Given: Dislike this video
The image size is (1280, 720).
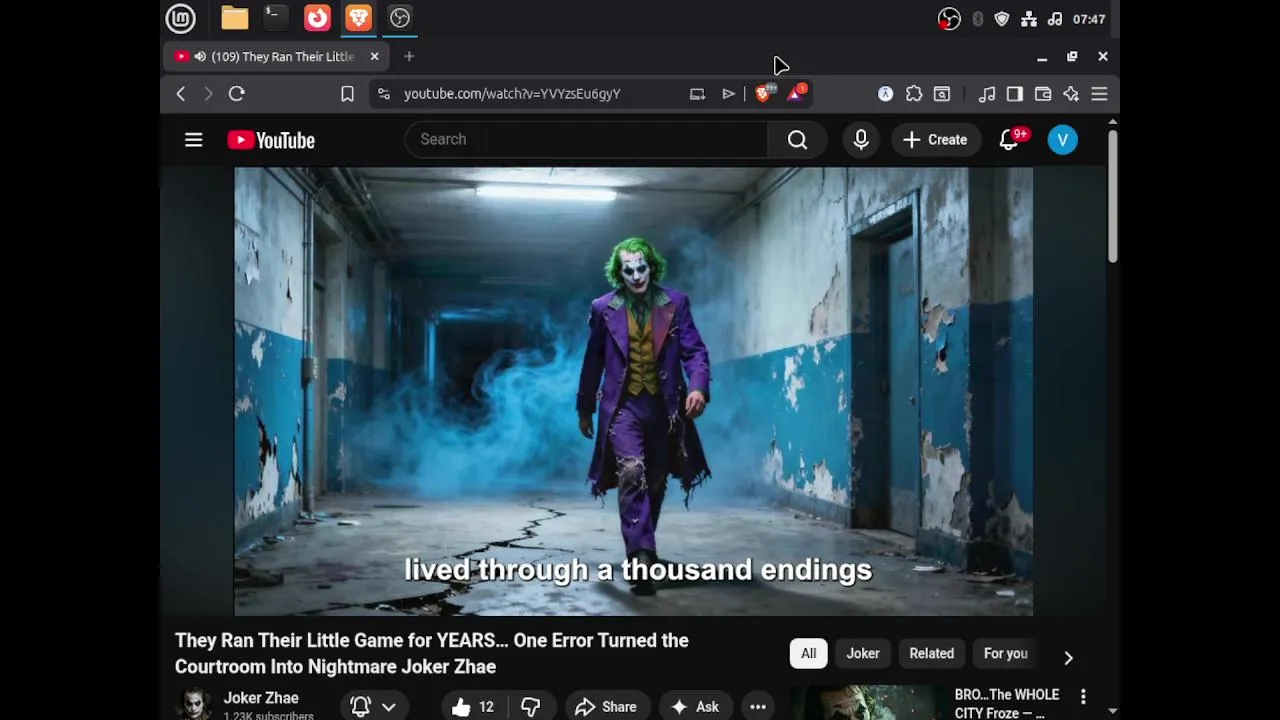Looking at the screenshot, I should click(x=531, y=707).
